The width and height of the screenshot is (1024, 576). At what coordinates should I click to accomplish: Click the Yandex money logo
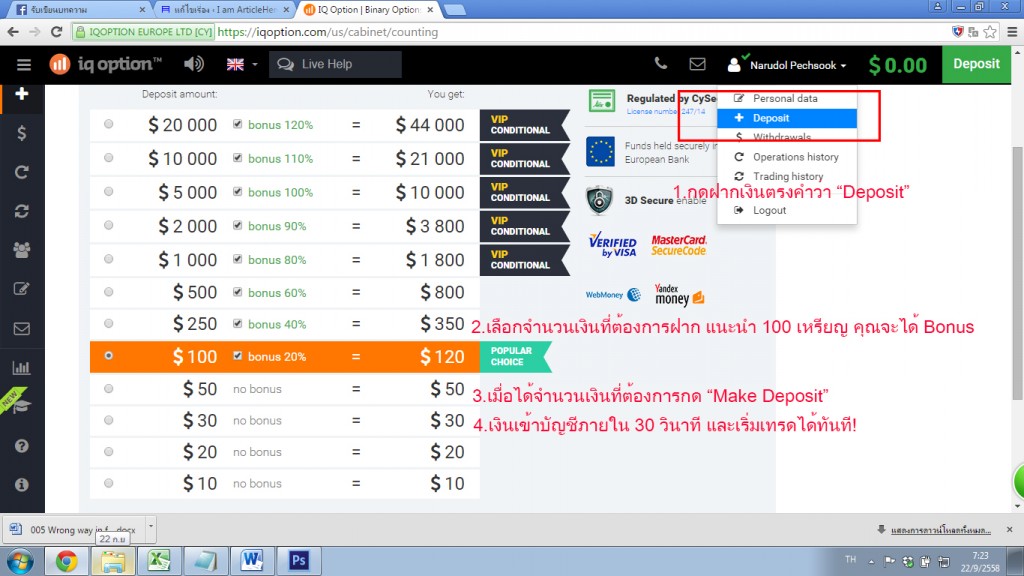(x=679, y=295)
